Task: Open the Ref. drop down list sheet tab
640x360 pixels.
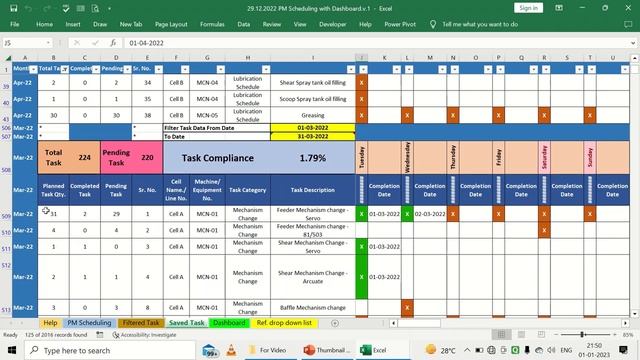Action: click(x=284, y=323)
